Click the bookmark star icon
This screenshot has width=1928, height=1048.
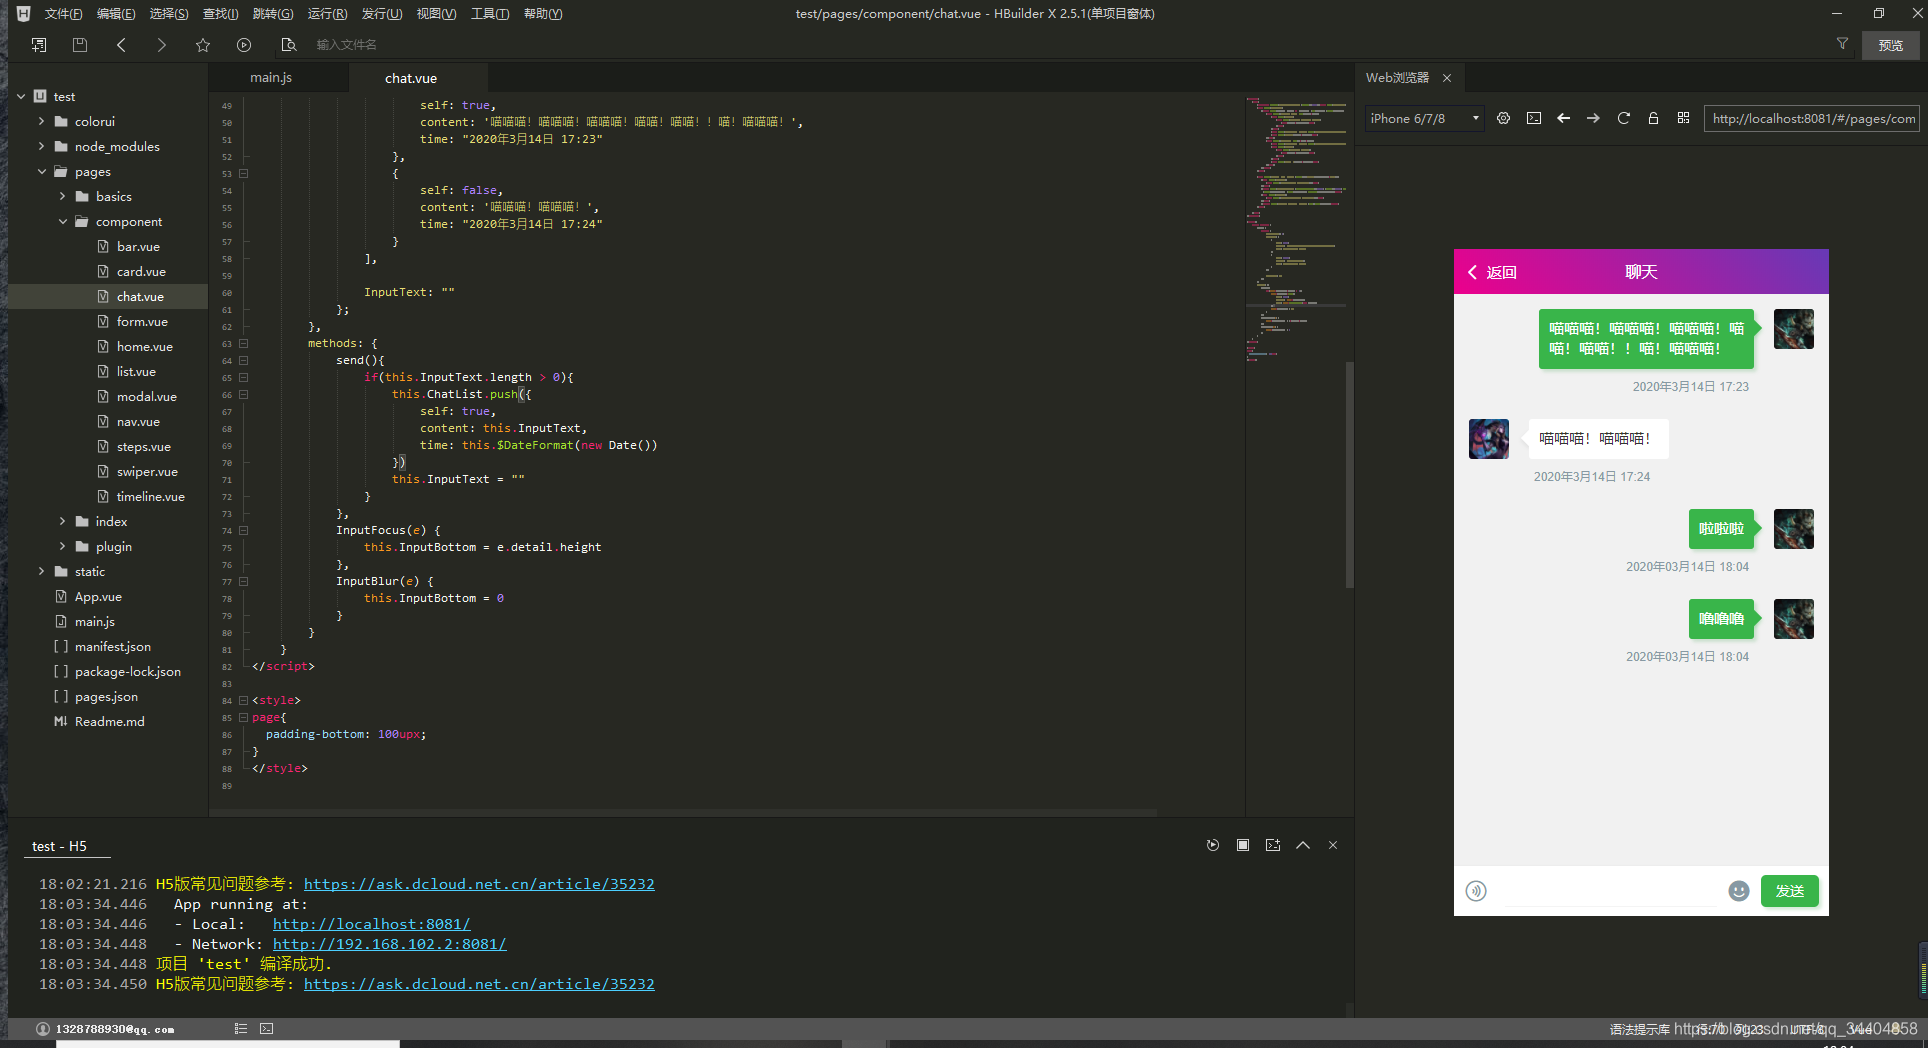tap(203, 45)
